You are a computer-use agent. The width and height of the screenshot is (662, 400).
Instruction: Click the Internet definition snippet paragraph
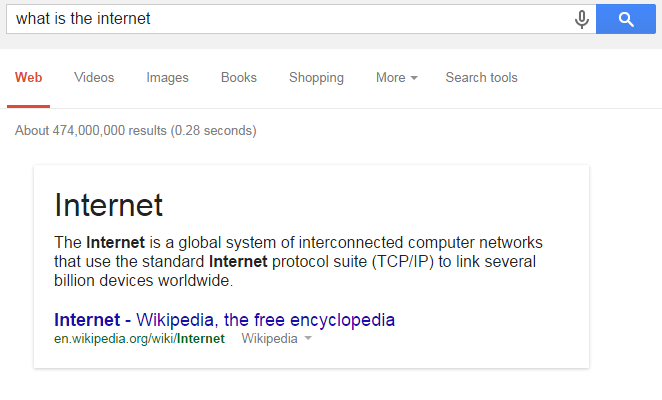pos(298,261)
